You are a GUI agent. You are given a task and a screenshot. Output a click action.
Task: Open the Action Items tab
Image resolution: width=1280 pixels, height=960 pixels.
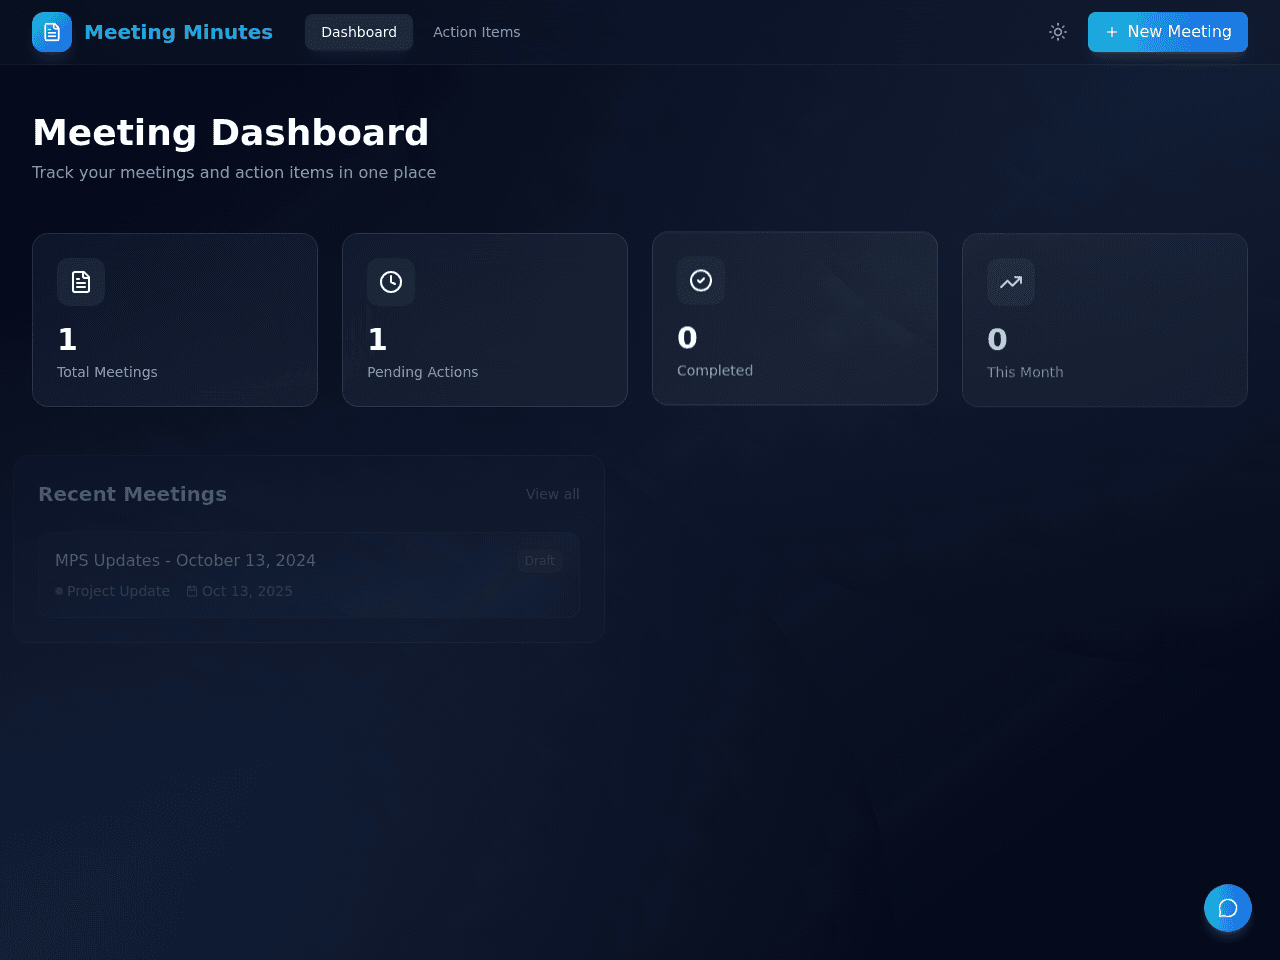(x=476, y=32)
